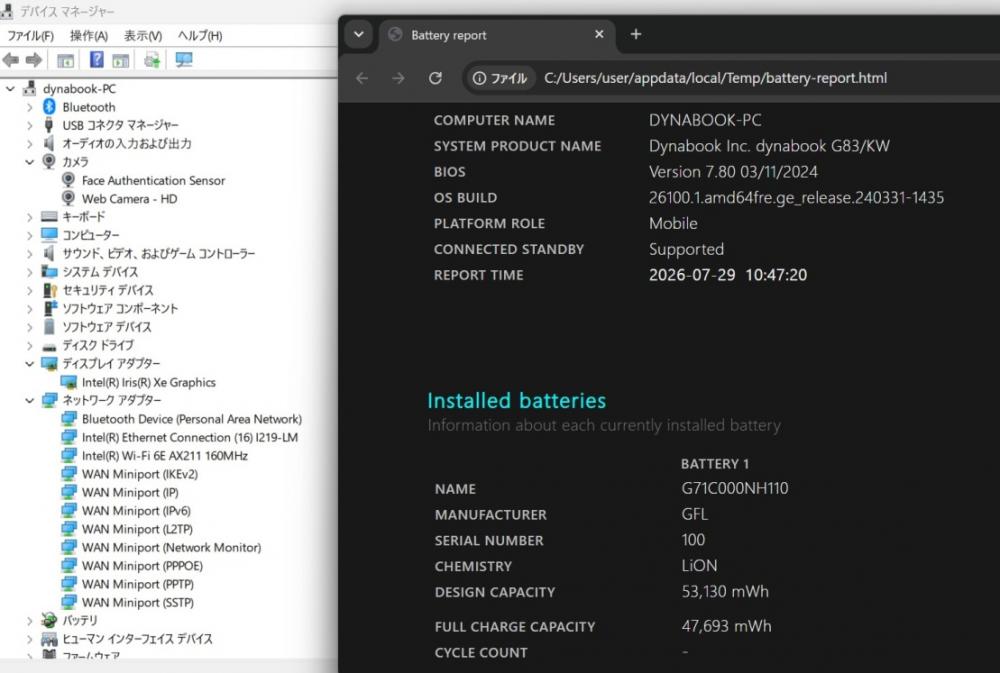The image size is (1000, 673).
Task: Select WAN Miniport (L2TP) entry
Action: tap(137, 529)
